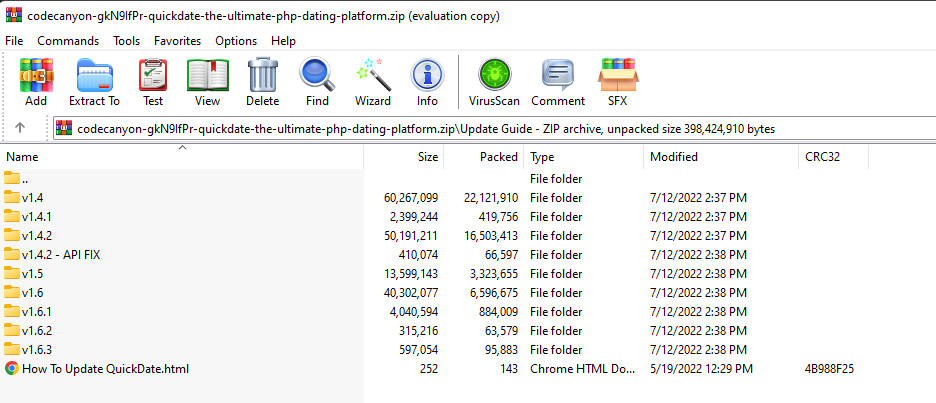Click the folder icon for v1.6.3
The image size is (936, 403).
coord(11,349)
